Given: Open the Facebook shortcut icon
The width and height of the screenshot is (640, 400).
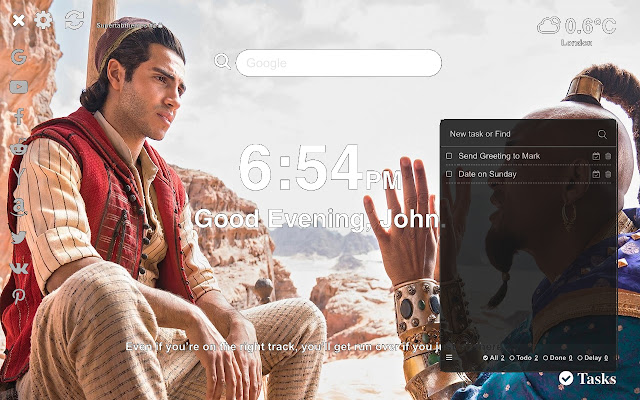Looking at the screenshot, I should [x=19, y=116].
